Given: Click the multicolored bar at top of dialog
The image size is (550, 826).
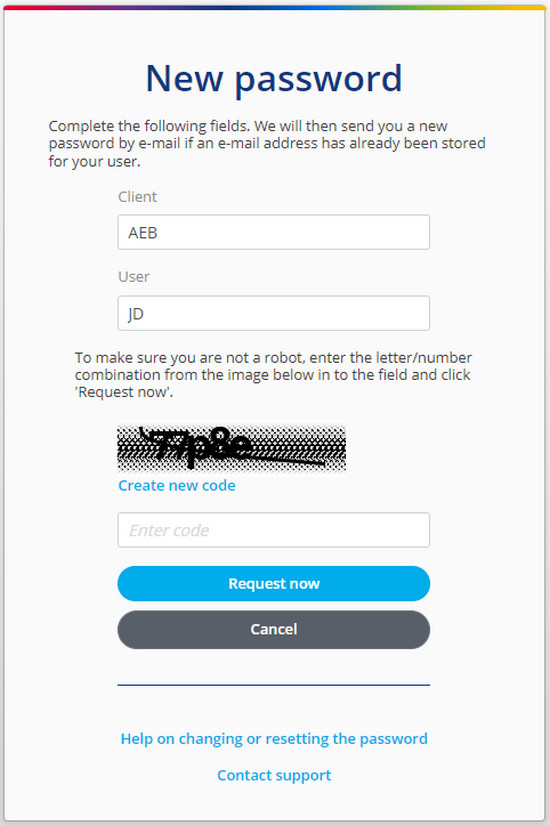Looking at the screenshot, I should 274,7.
